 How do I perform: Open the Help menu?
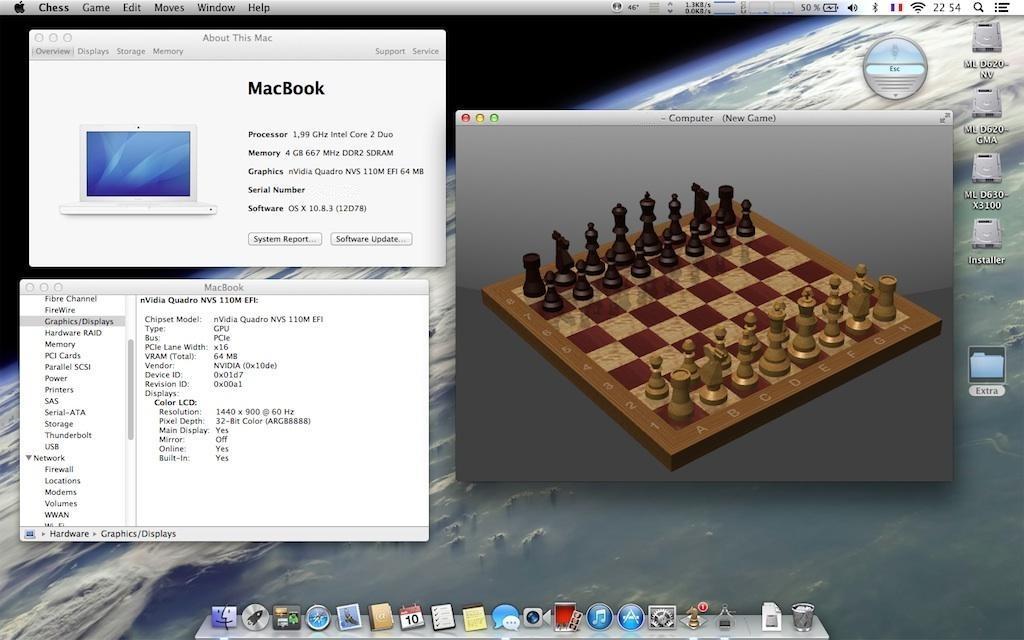(259, 7)
